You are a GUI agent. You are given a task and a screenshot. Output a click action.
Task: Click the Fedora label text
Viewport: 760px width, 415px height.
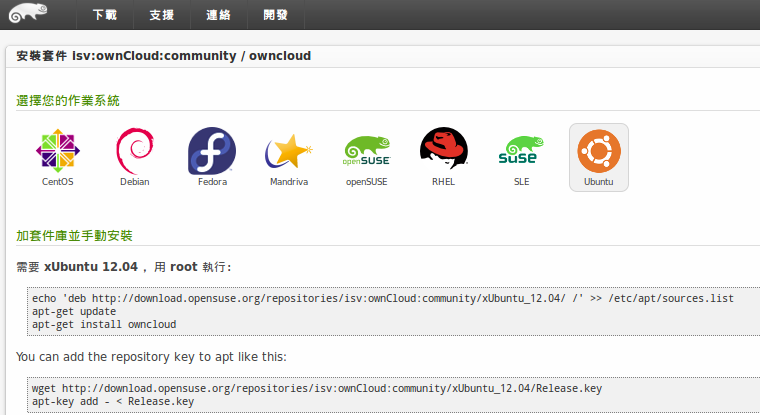[x=212, y=182]
